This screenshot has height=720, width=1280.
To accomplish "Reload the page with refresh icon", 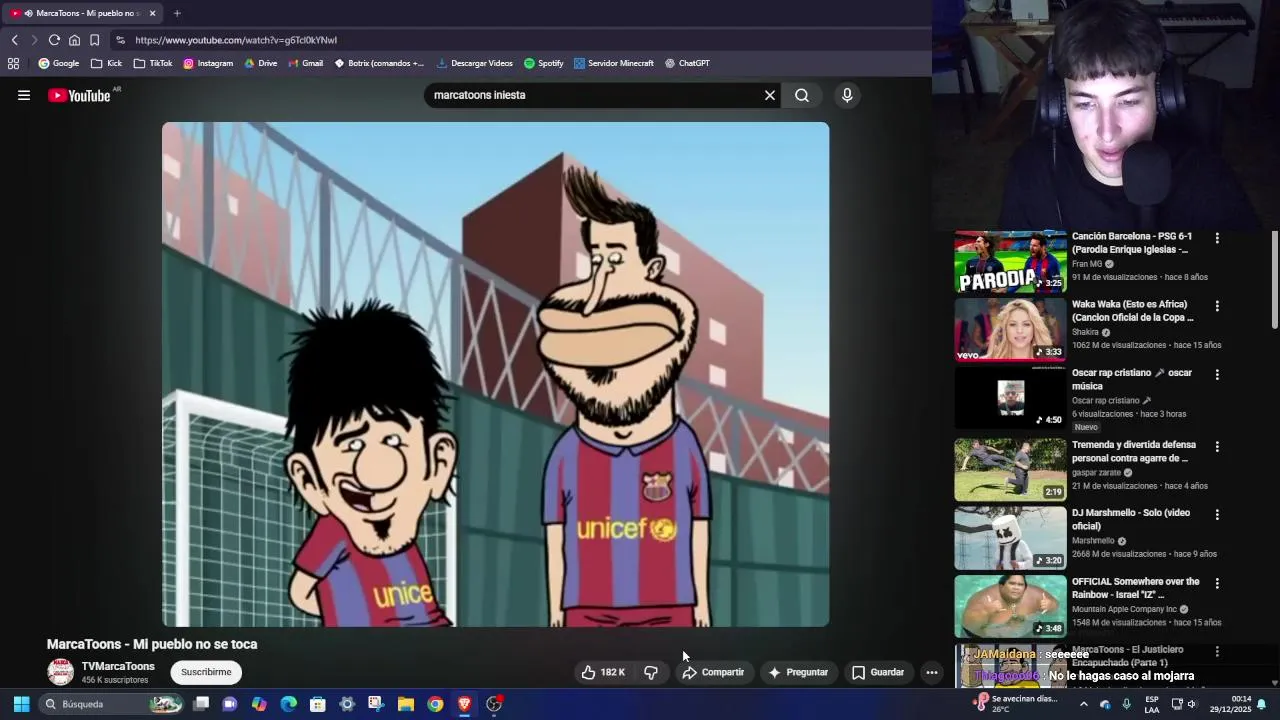I will click(x=54, y=40).
